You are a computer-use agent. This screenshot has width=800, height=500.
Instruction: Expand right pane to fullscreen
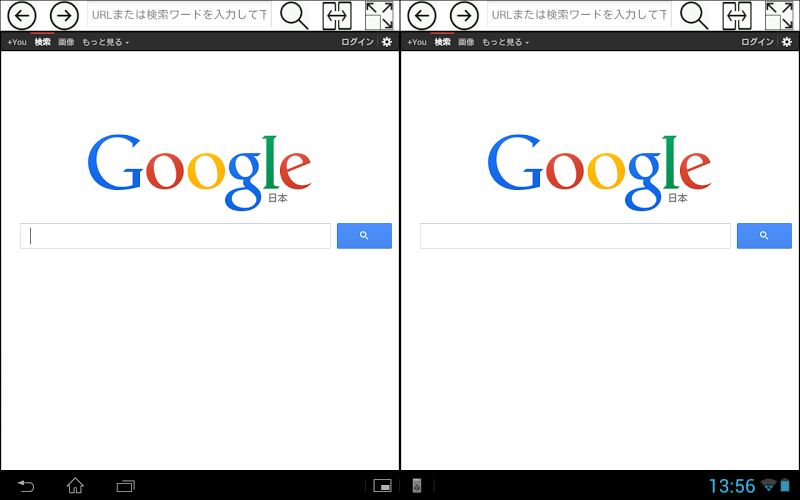780,15
